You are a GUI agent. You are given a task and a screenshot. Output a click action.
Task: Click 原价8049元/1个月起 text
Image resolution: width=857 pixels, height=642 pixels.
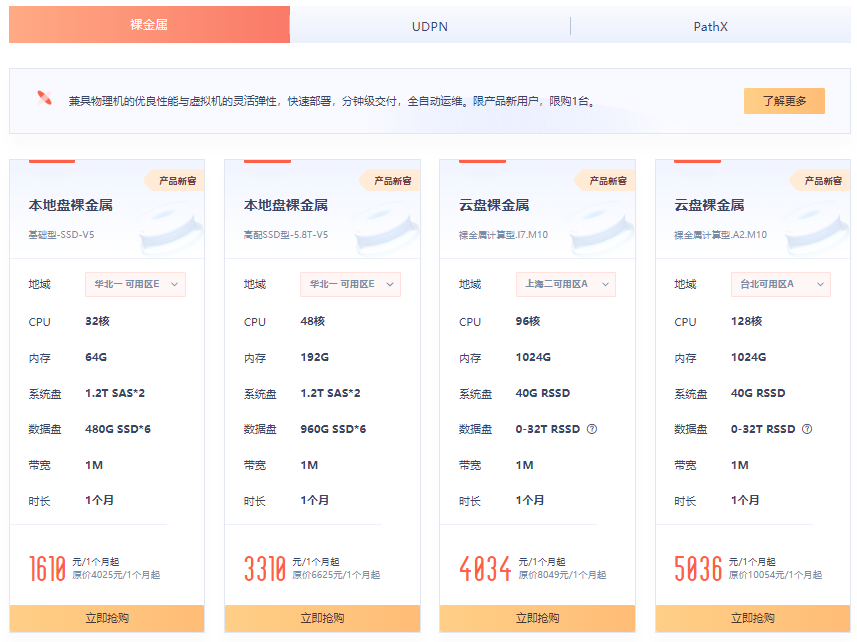562,575
